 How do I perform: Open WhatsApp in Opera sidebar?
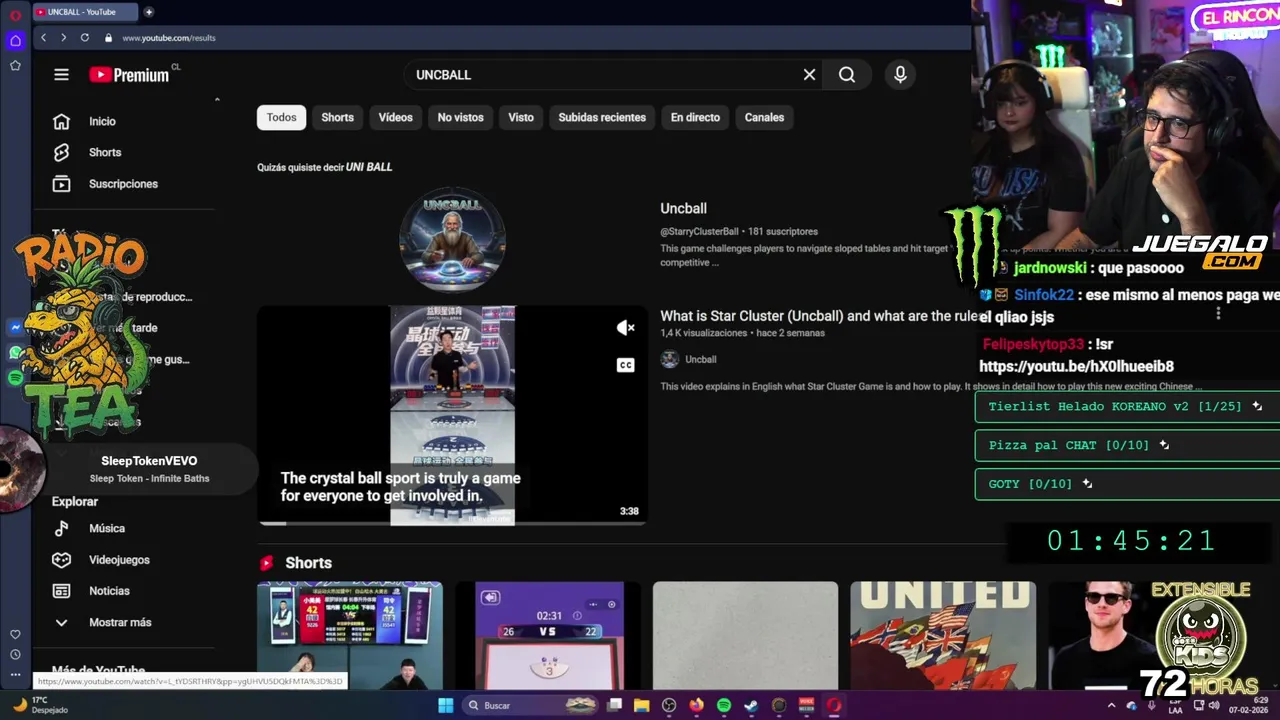(15, 353)
